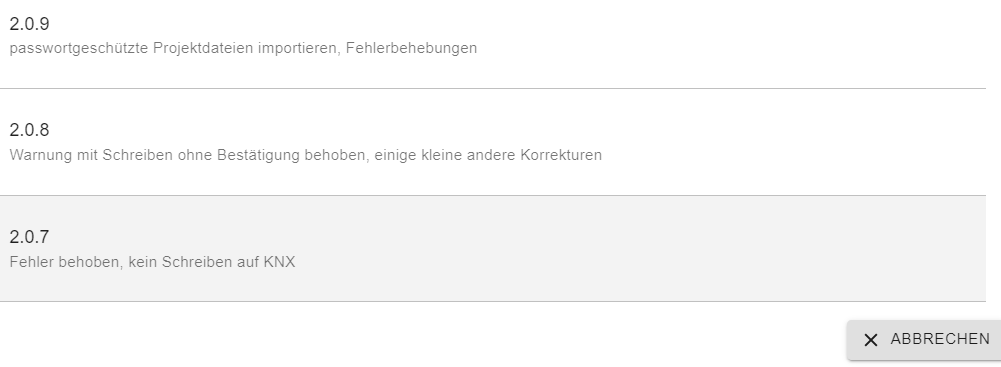The height and width of the screenshot is (367, 1001).
Task: Click the Warnung mit Schreiben description text
Action: [306, 155]
